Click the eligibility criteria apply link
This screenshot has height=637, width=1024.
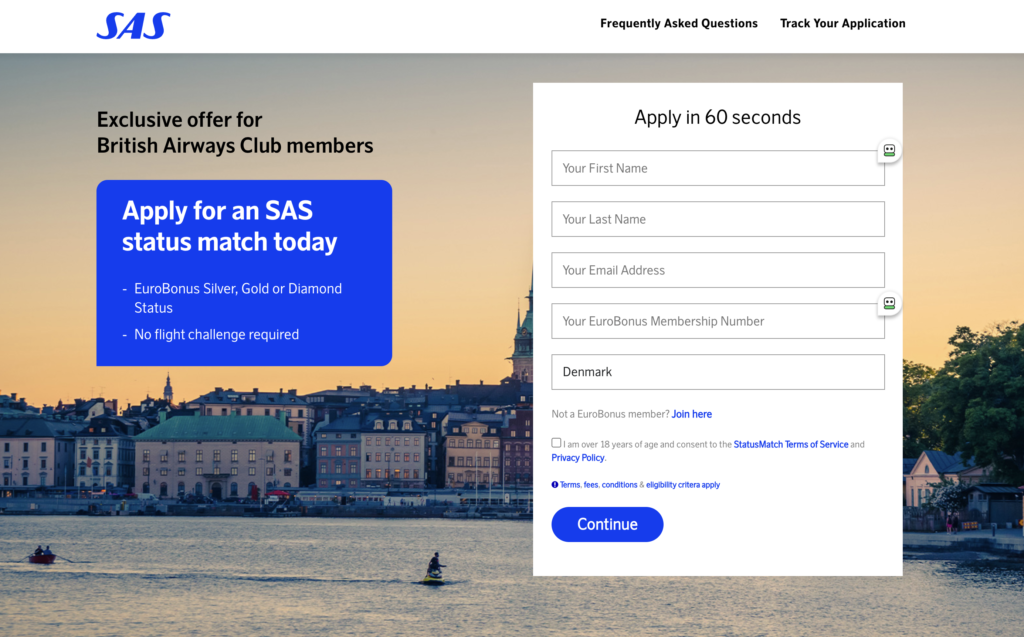coord(683,485)
